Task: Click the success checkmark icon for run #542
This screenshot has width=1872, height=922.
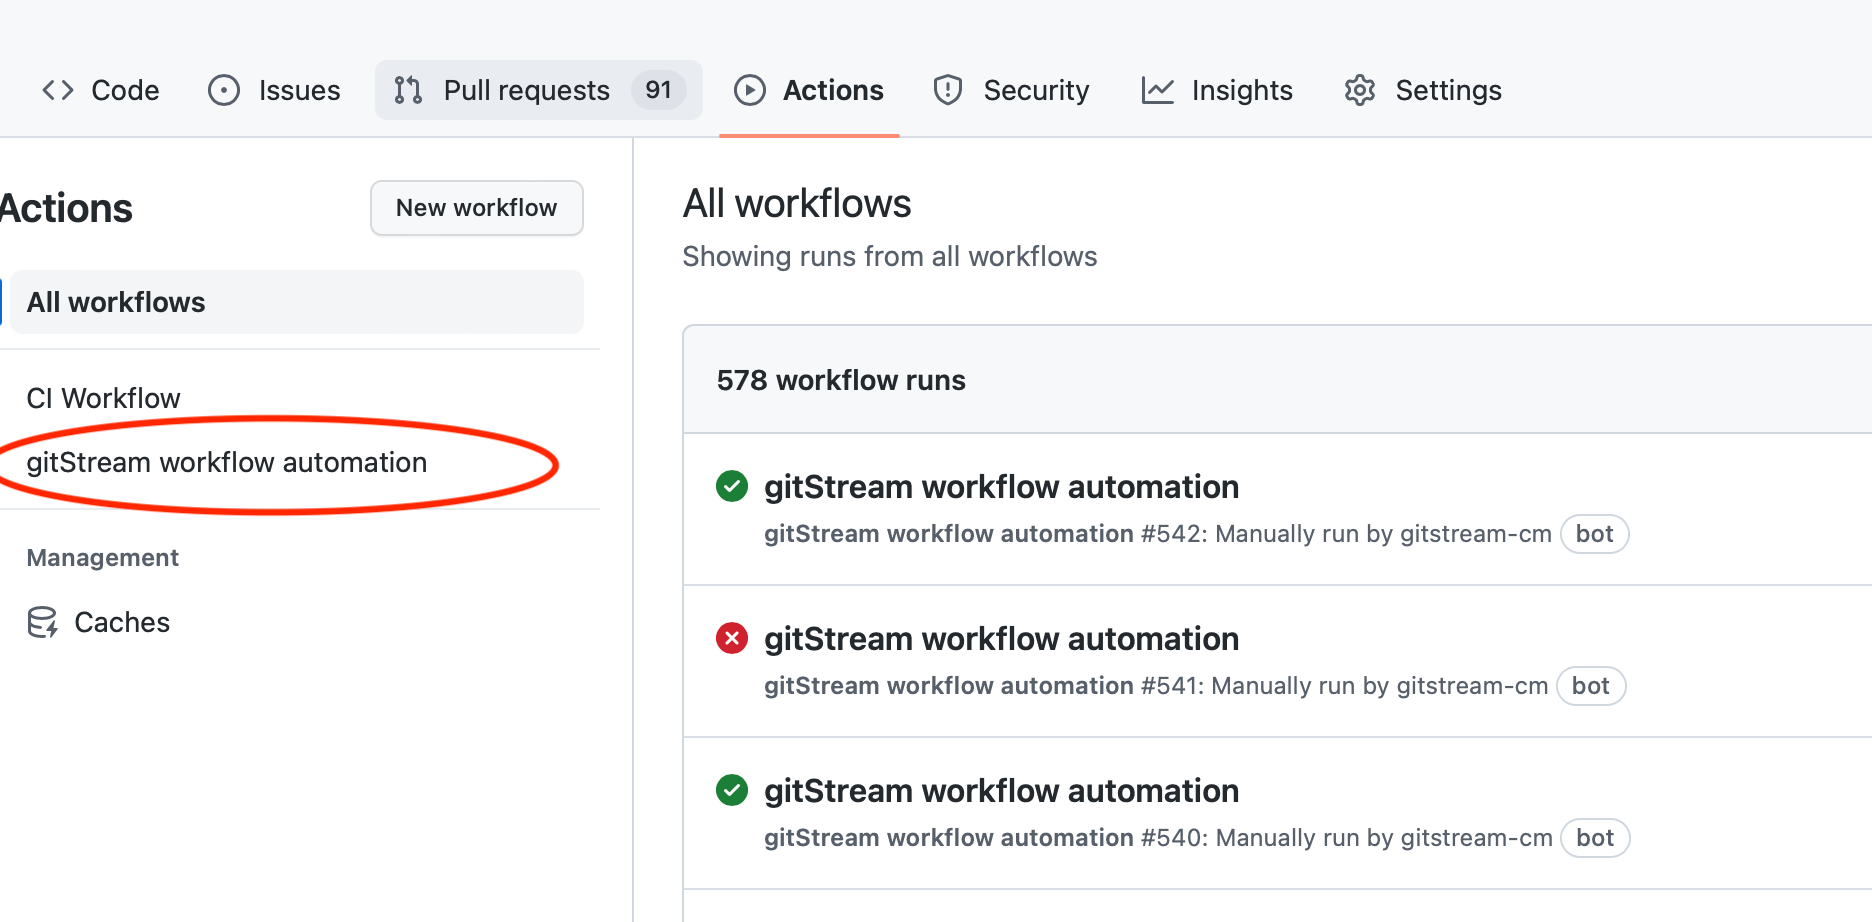Action: click(x=732, y=487)
